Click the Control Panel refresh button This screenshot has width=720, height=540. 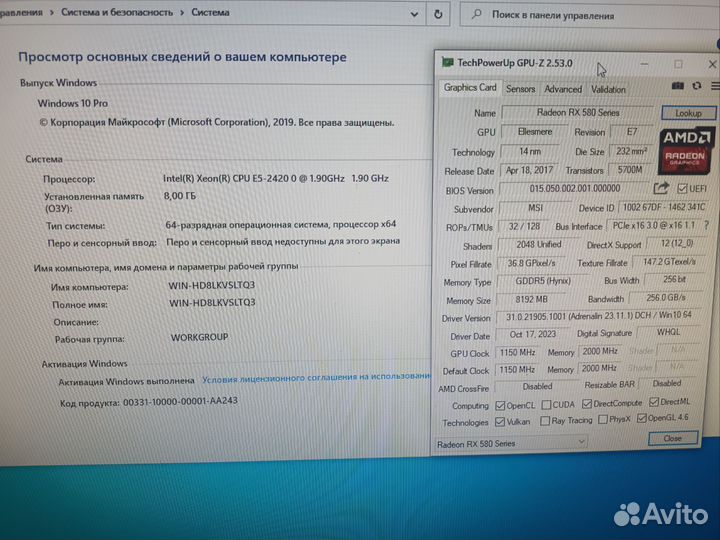[x=438, y=14]
